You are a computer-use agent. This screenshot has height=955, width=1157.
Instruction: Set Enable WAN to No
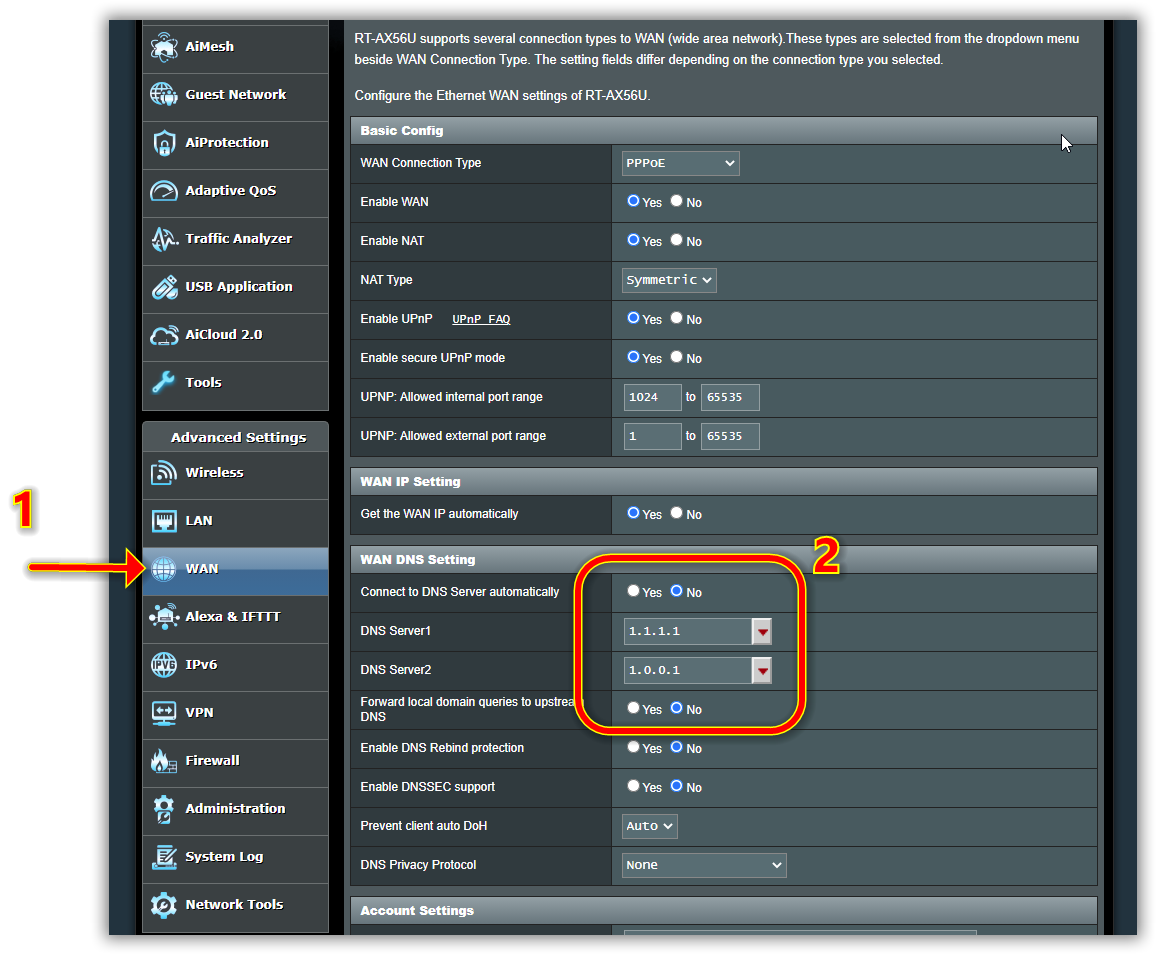[677, 201]
